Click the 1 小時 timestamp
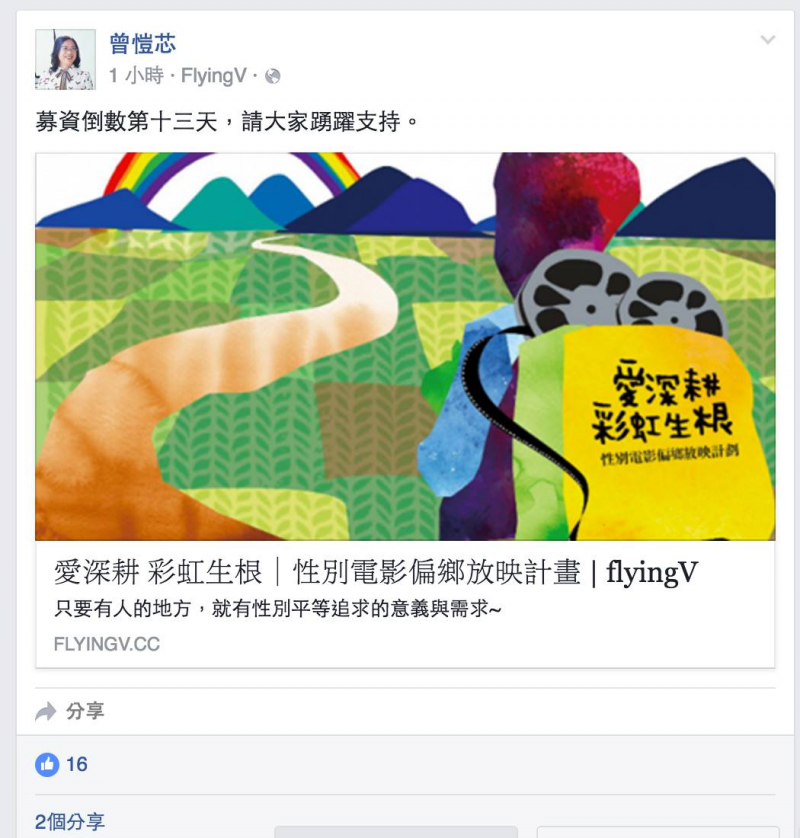Image resolution: width=800 pixels, height=838 pixels. pyautogui.click(x=136, y=76)
